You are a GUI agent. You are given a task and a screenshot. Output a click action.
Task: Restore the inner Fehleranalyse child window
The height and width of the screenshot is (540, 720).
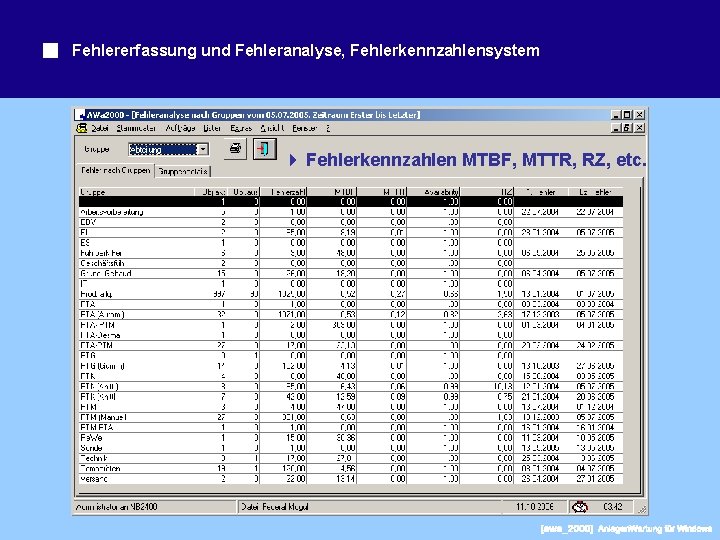point(628,128)
